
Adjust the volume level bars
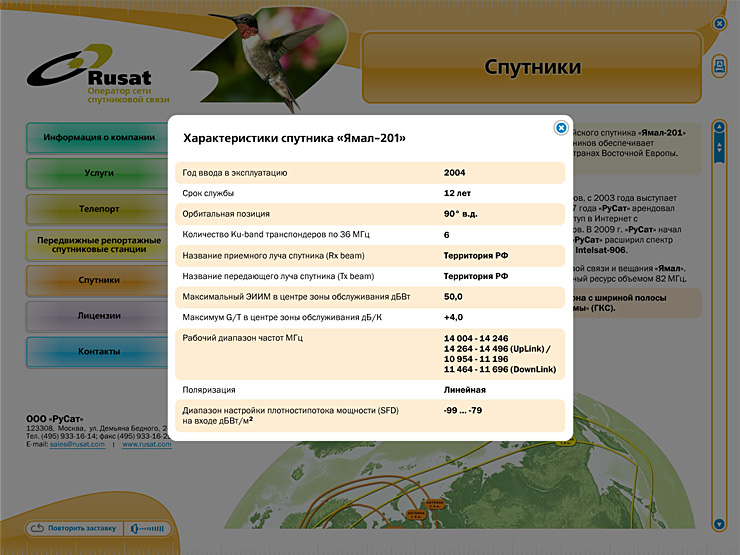click(x=154, y=528)
